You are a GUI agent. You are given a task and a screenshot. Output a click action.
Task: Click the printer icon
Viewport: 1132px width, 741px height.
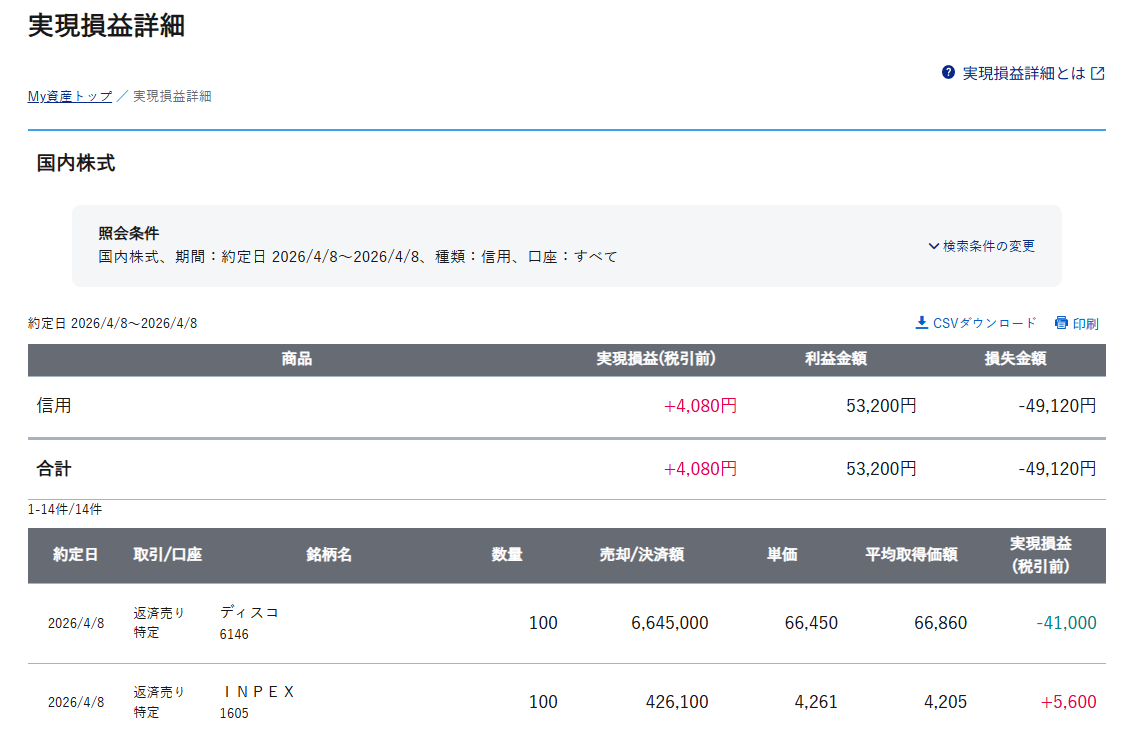[1061, 323]
